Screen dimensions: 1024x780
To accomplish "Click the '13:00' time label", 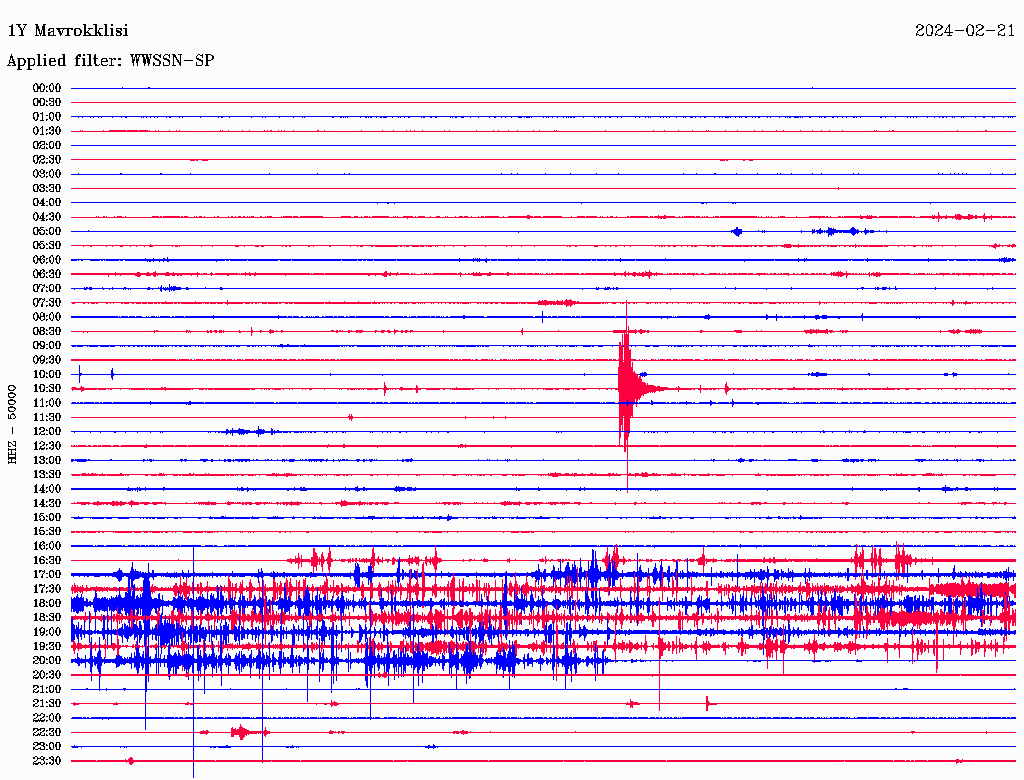I will (46, 460).
